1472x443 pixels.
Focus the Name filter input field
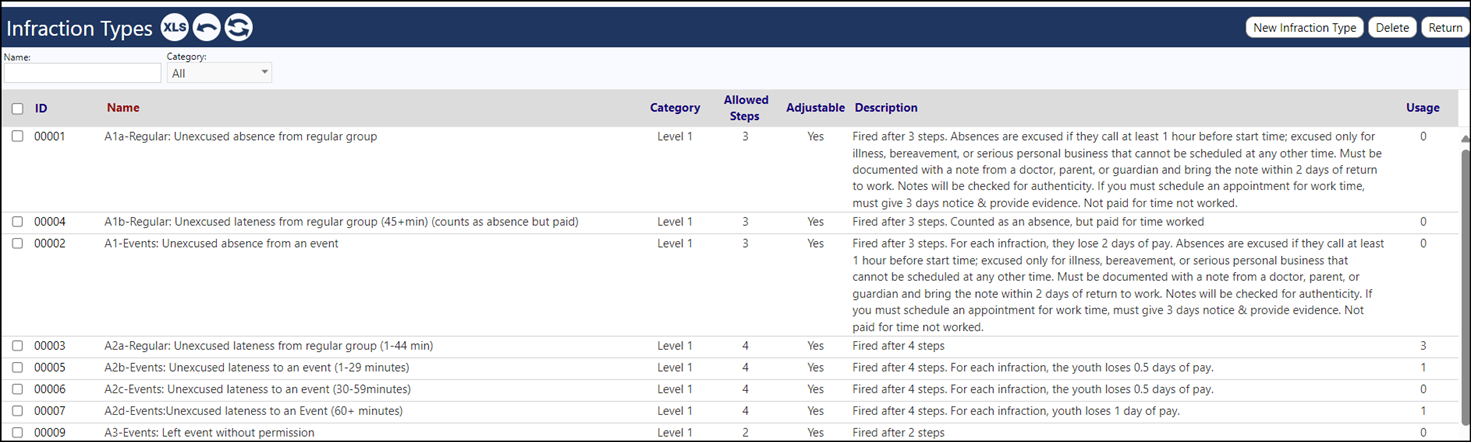click(82, 73)
